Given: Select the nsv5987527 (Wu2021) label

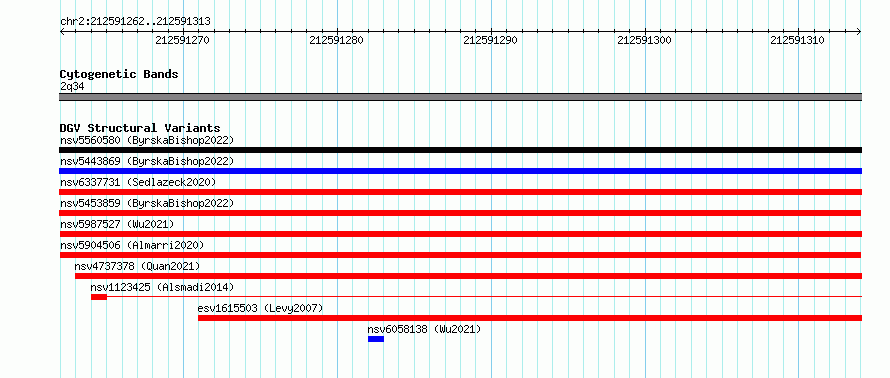Looking at the screenshot, I should [x=117, y=224].
